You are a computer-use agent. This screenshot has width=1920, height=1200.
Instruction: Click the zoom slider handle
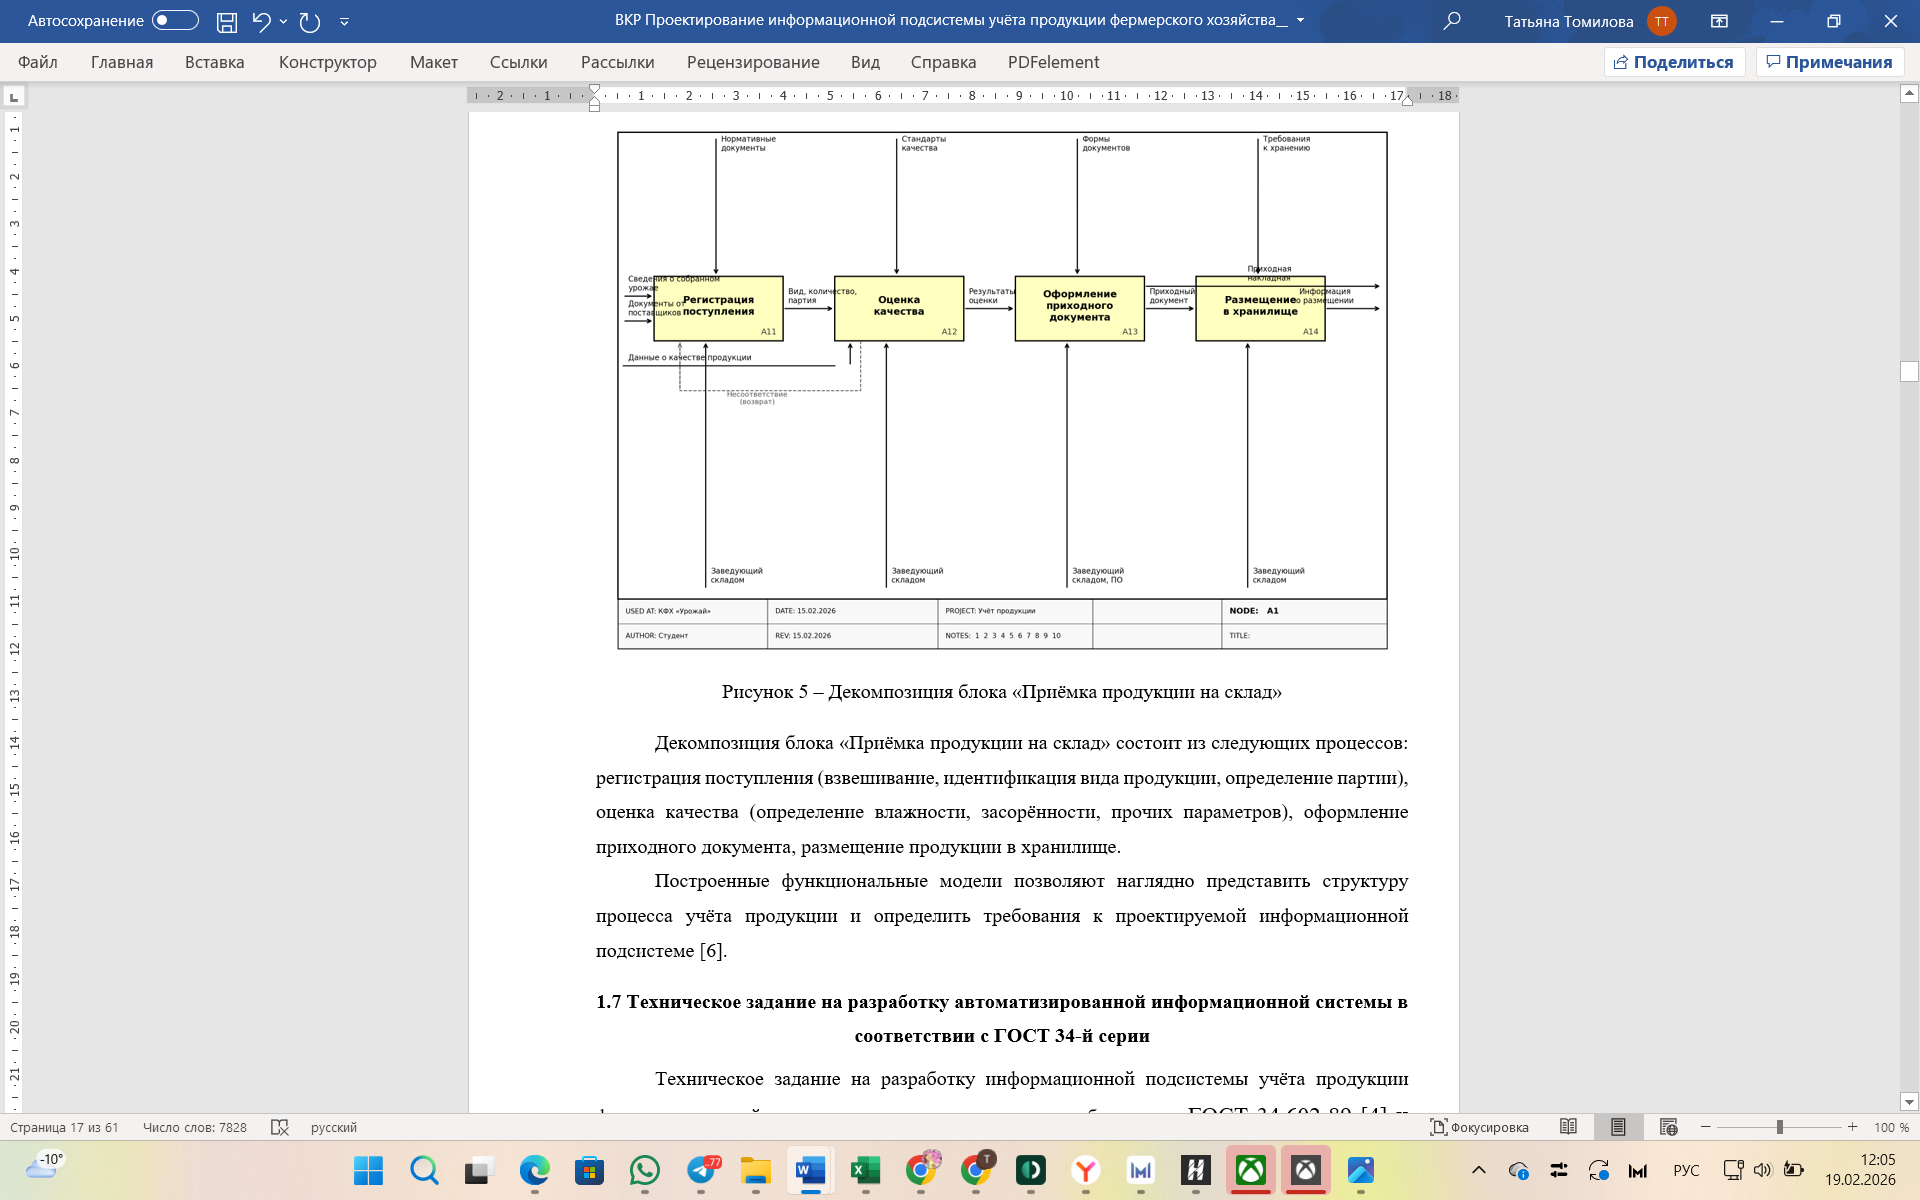[x=1779, y=1127]
